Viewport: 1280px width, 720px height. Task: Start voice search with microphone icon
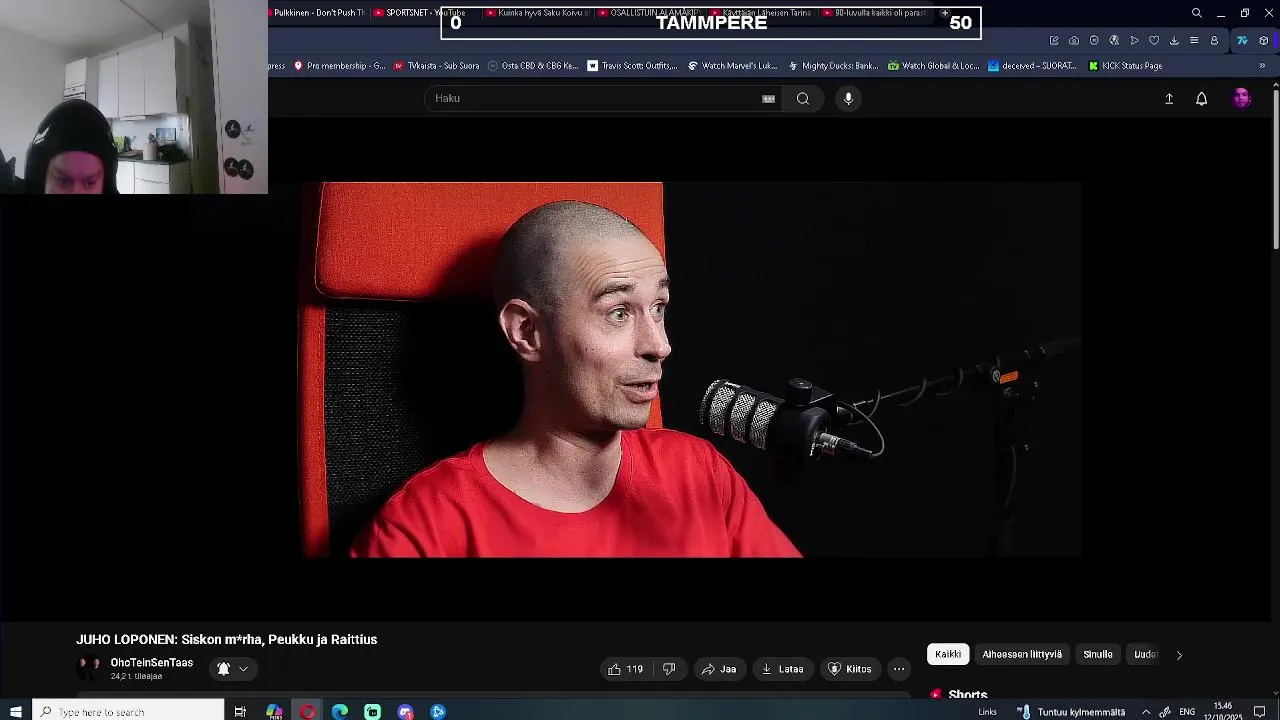tap(848, 98)
